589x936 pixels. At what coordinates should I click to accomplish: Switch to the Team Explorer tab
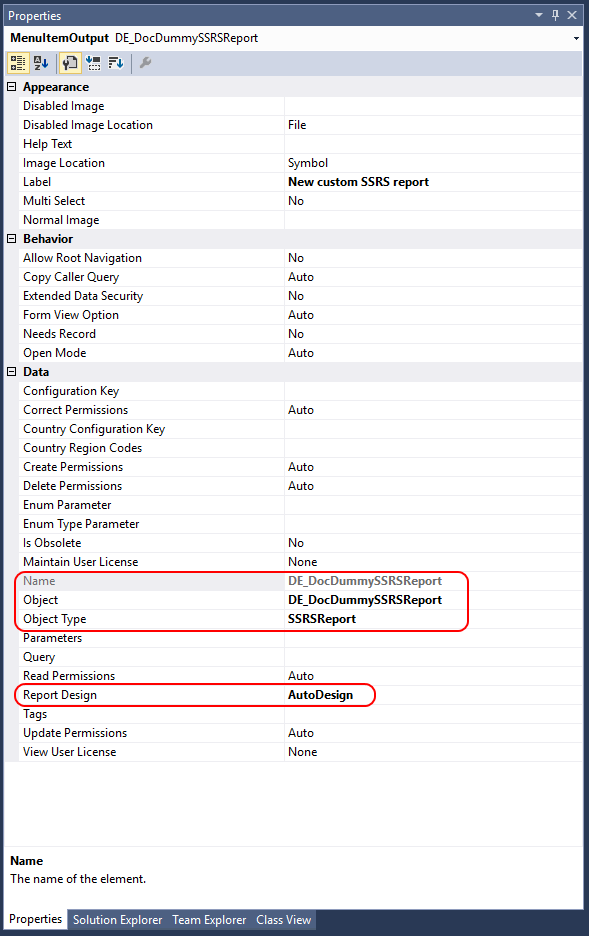coord(209,920)
